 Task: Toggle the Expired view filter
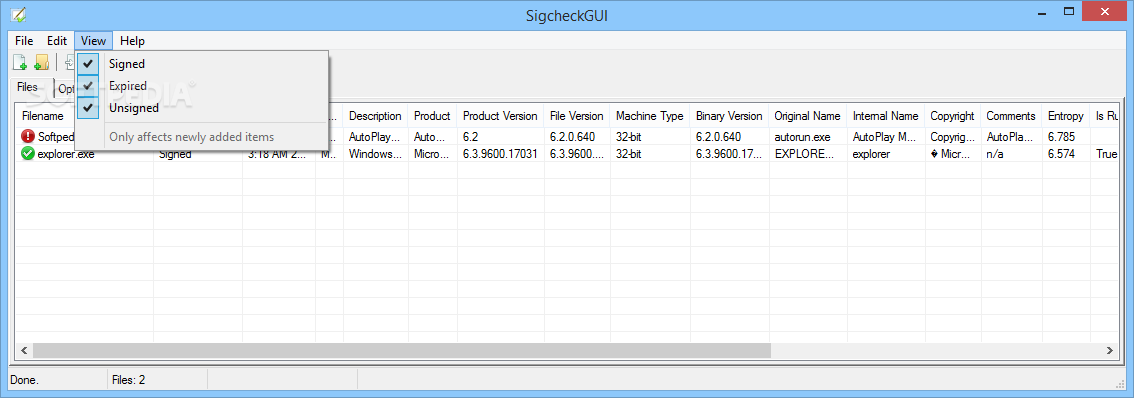pyautogui.click(x=202, y=86)
